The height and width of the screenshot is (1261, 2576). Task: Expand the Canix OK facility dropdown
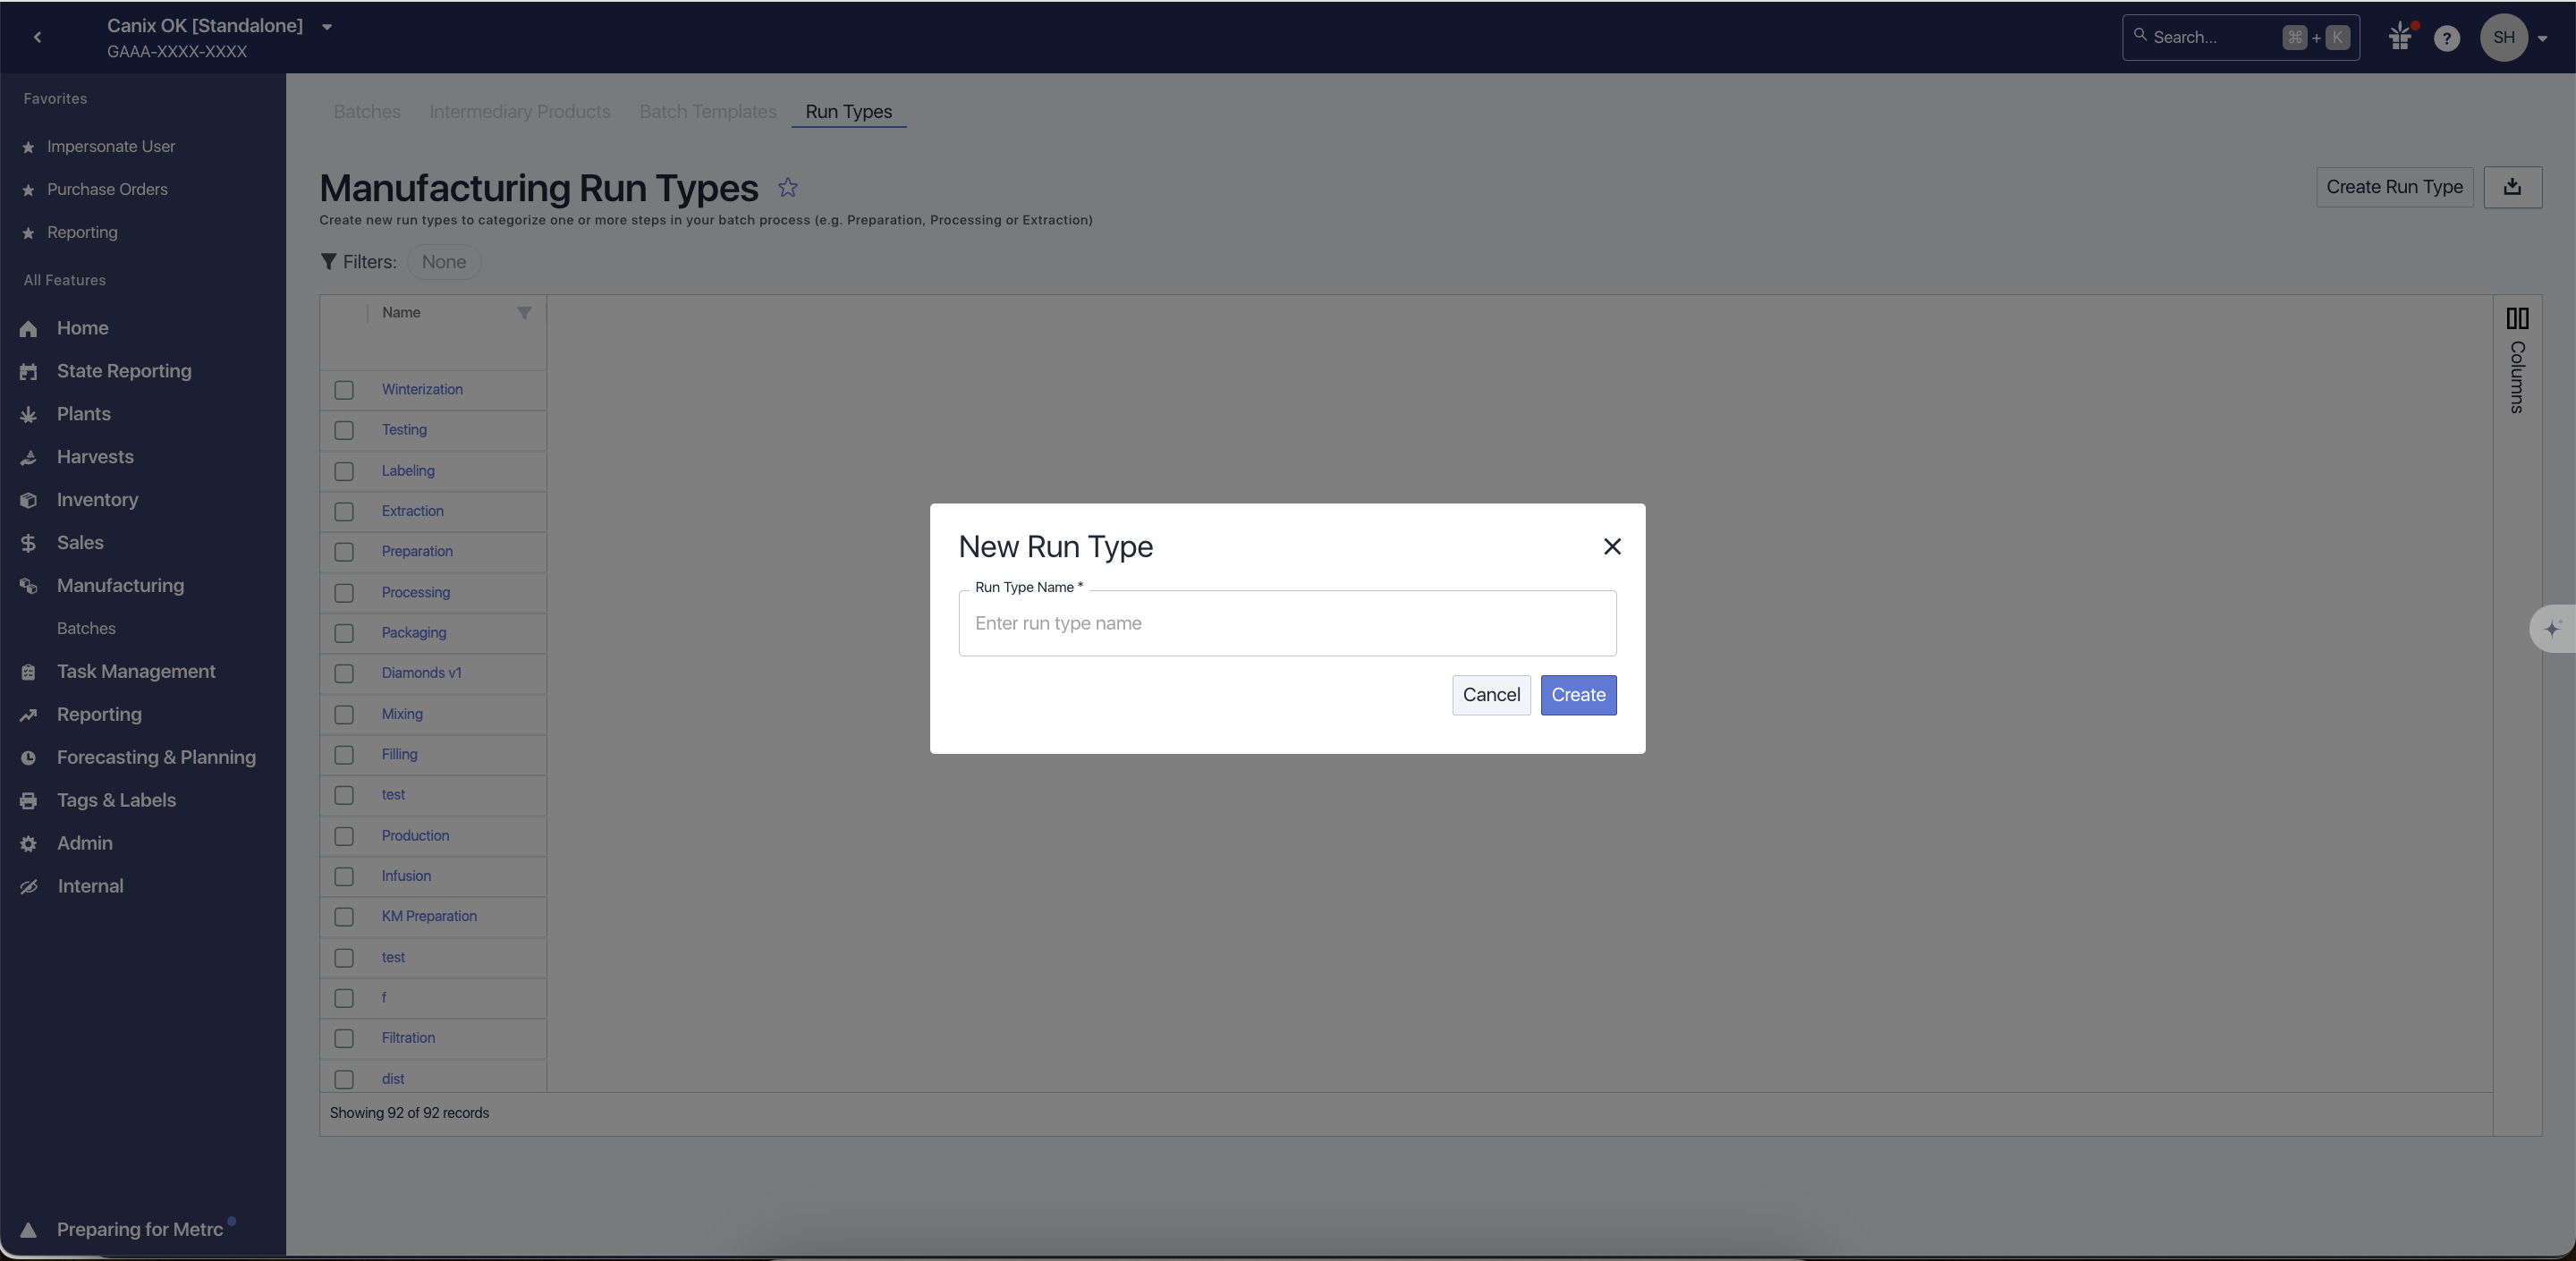(327, 27)
